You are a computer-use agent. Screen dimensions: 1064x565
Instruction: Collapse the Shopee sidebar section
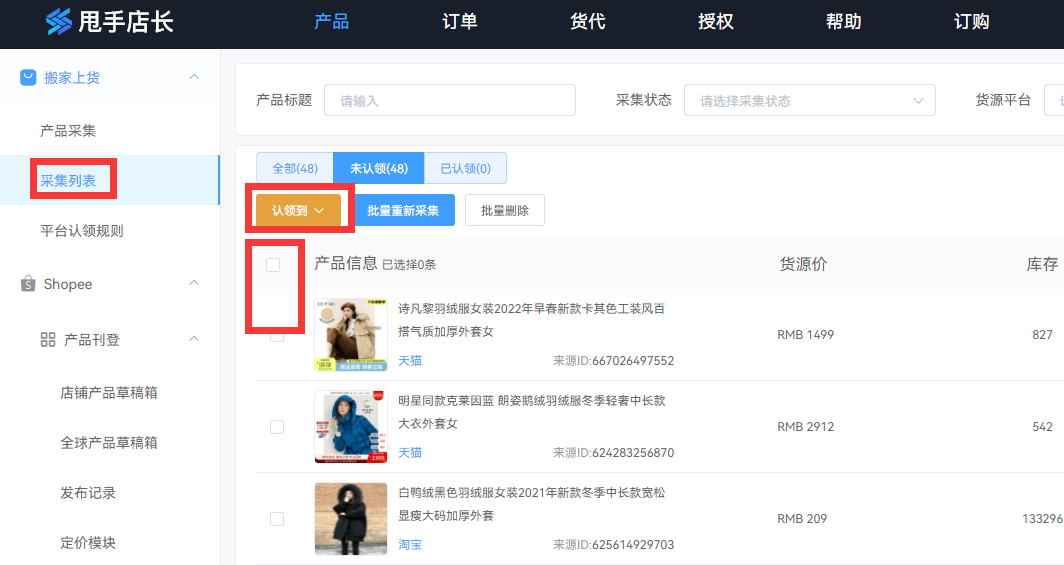194,284
